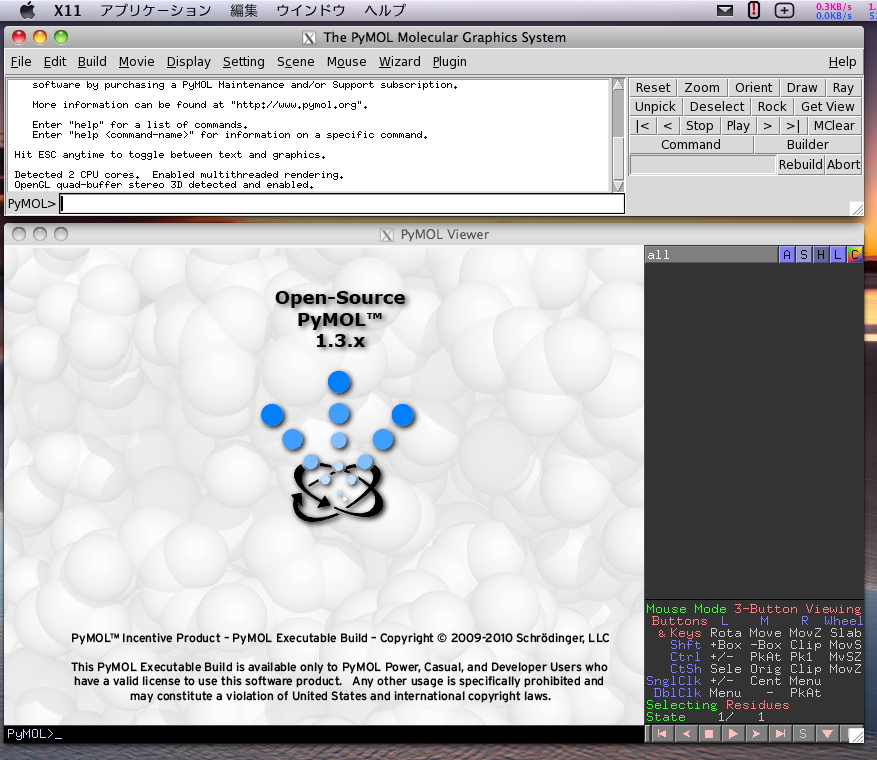Screen dimensions: 877x760
Task: Open the Mouse menu
Action: click(x=347, y=62)
